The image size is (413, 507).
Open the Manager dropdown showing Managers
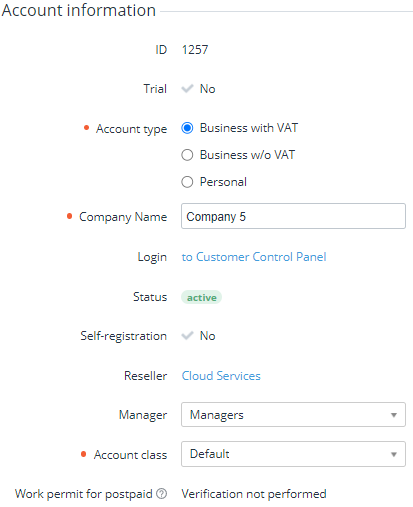[293, 415]
